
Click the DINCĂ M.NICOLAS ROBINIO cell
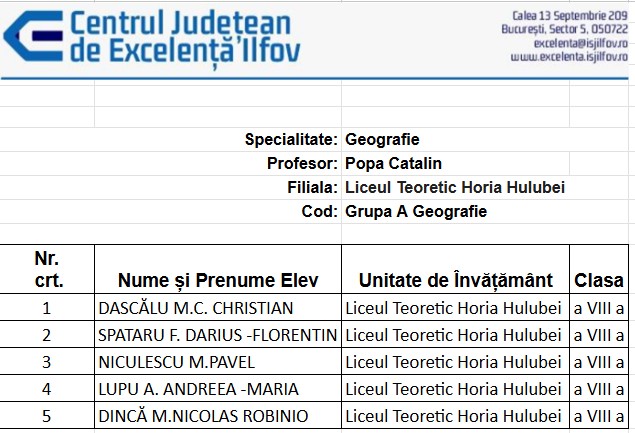(203, 416)
